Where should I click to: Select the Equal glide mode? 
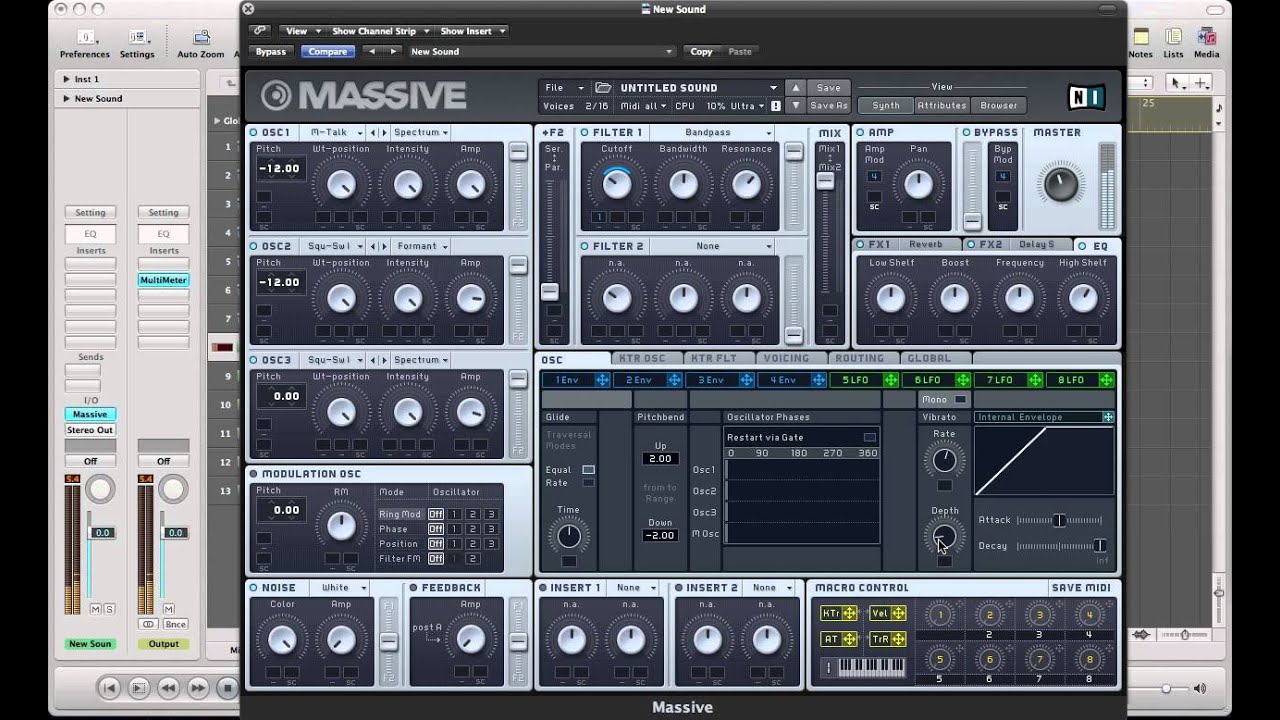[588, 470]
